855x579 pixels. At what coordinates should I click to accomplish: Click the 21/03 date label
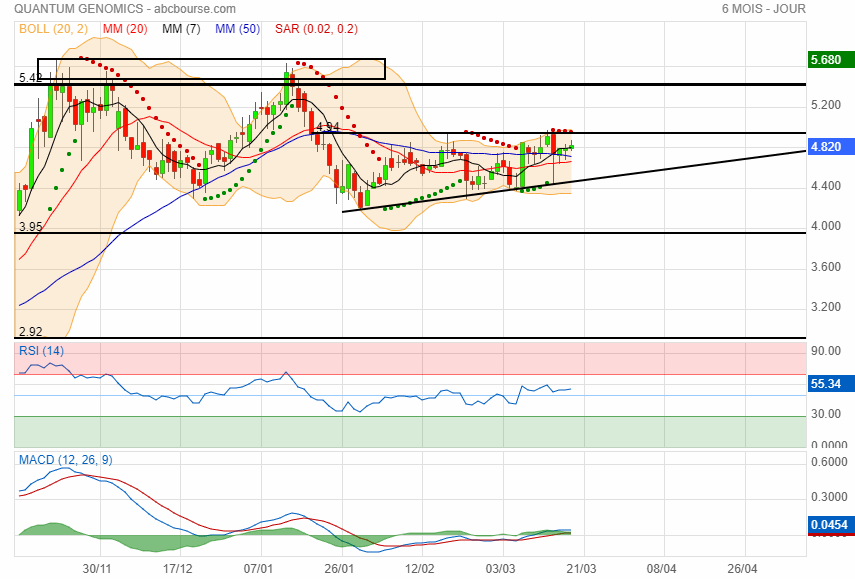click(581, 569)
